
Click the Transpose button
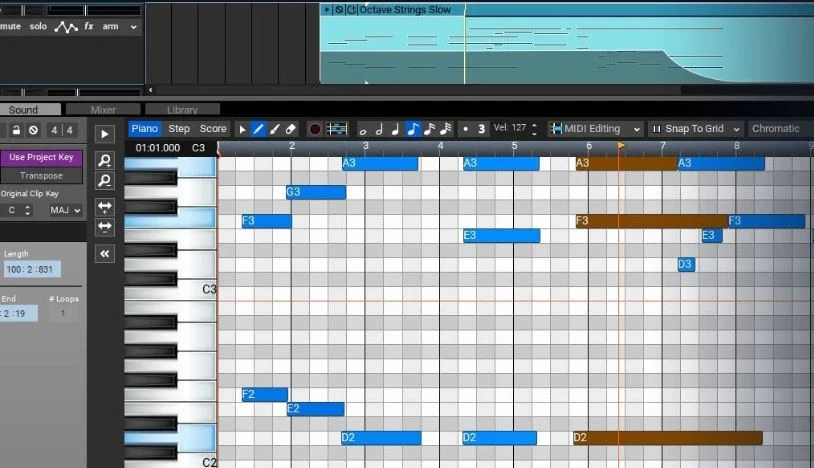click(x=41, y=176)
